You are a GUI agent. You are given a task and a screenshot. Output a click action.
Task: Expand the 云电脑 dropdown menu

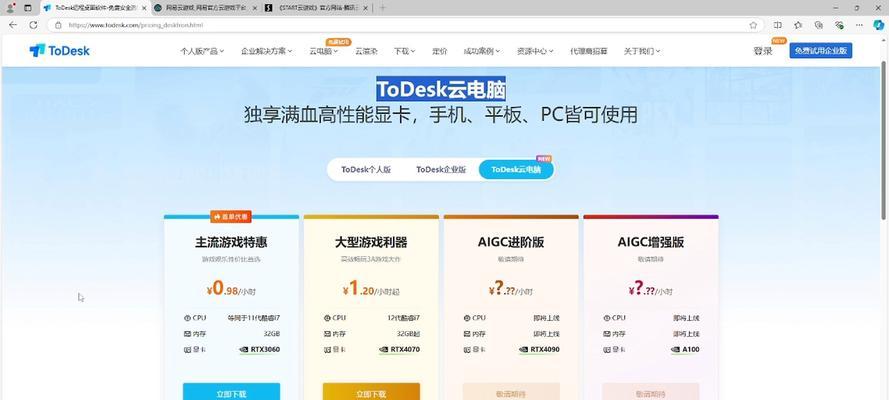[x=324, y=51]
